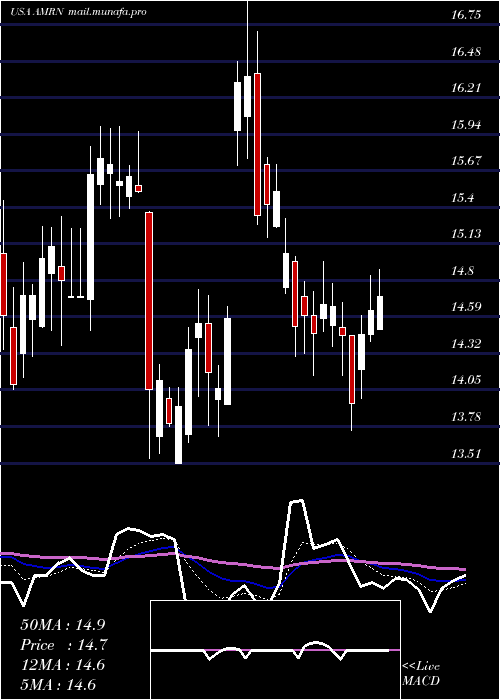
Task: Click the 15.13 price axis label
Action: click(466, 233)
